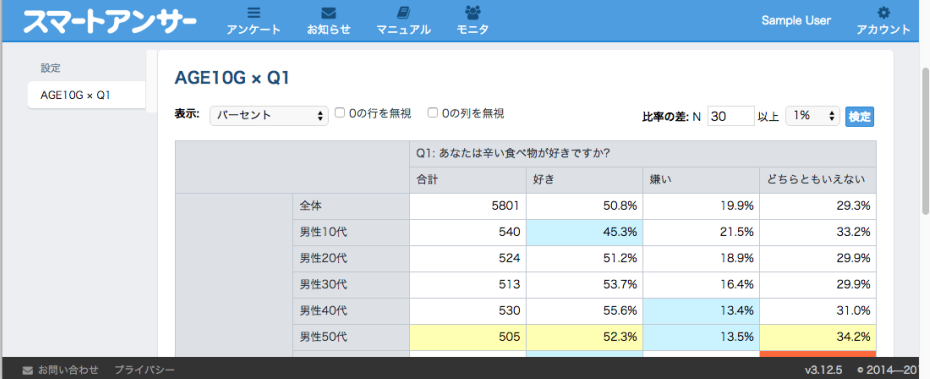
Task: Click the 検定 button
Action: click(x=859, y=116)
